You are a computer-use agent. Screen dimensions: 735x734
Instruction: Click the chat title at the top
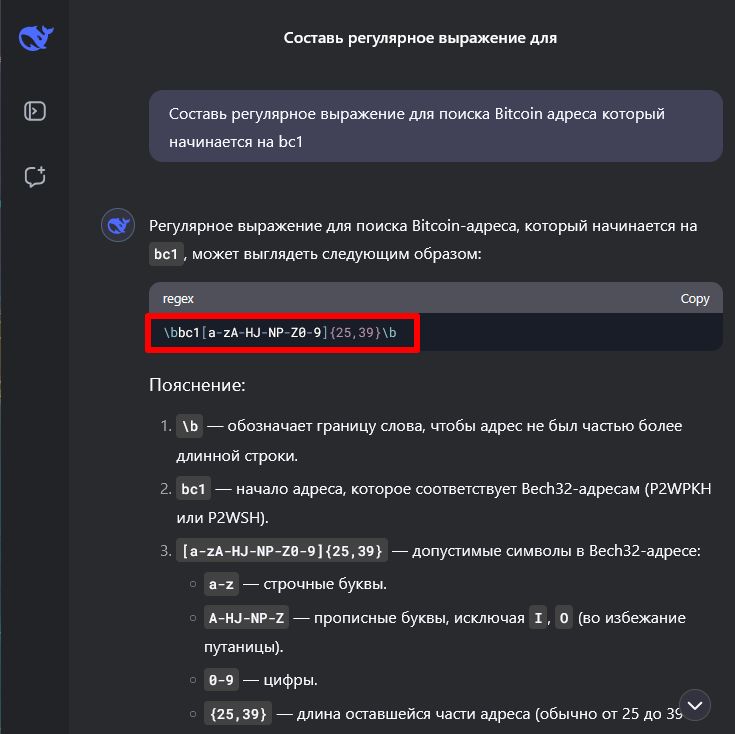point(420,38)
